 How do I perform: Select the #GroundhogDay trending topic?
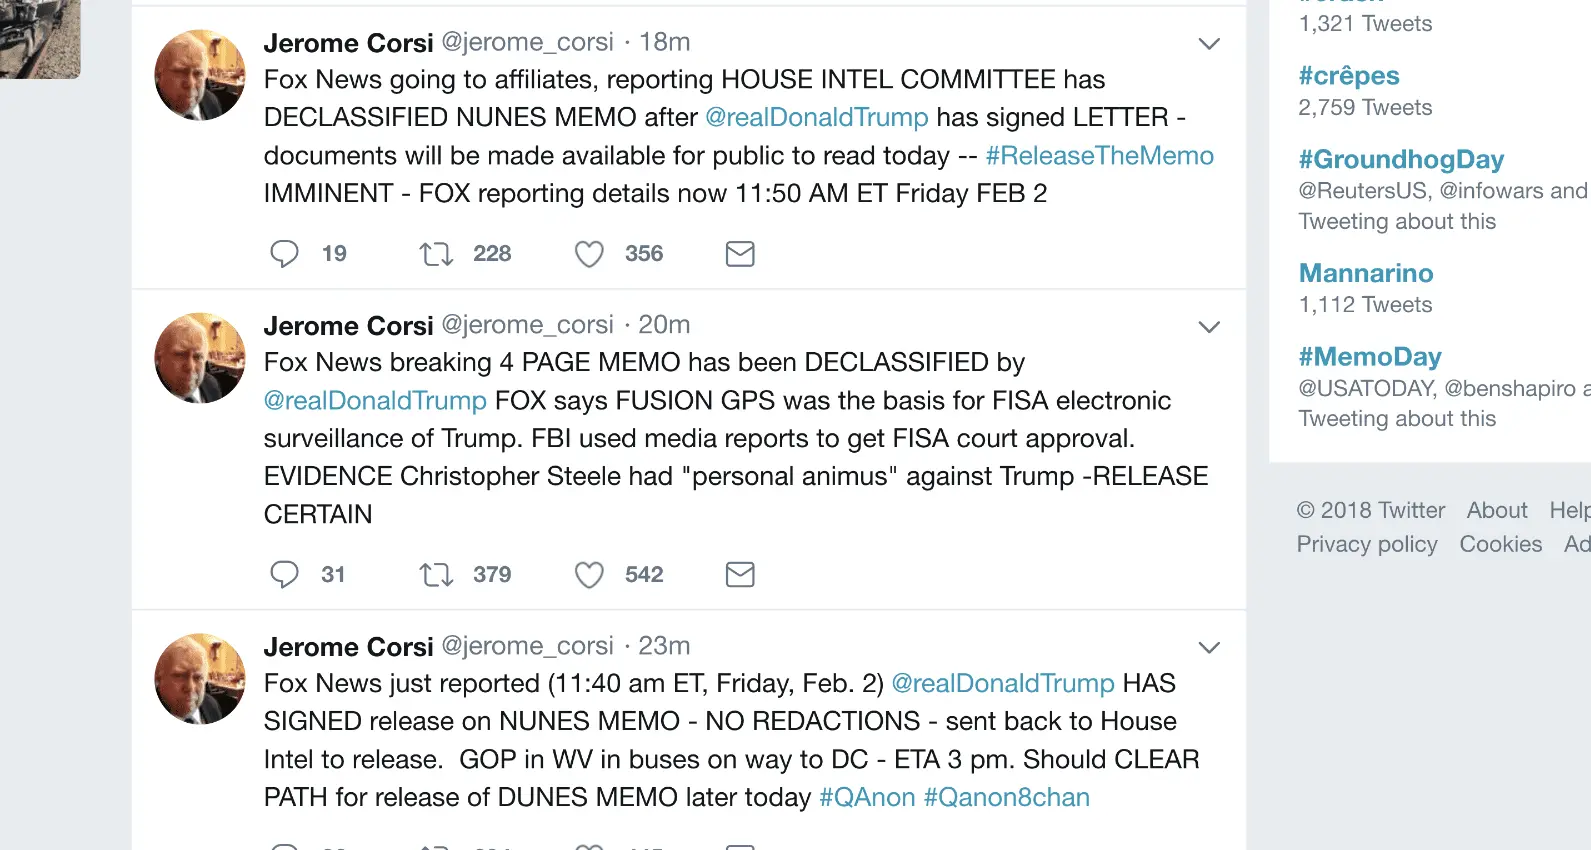click(x=1401, y=160)
